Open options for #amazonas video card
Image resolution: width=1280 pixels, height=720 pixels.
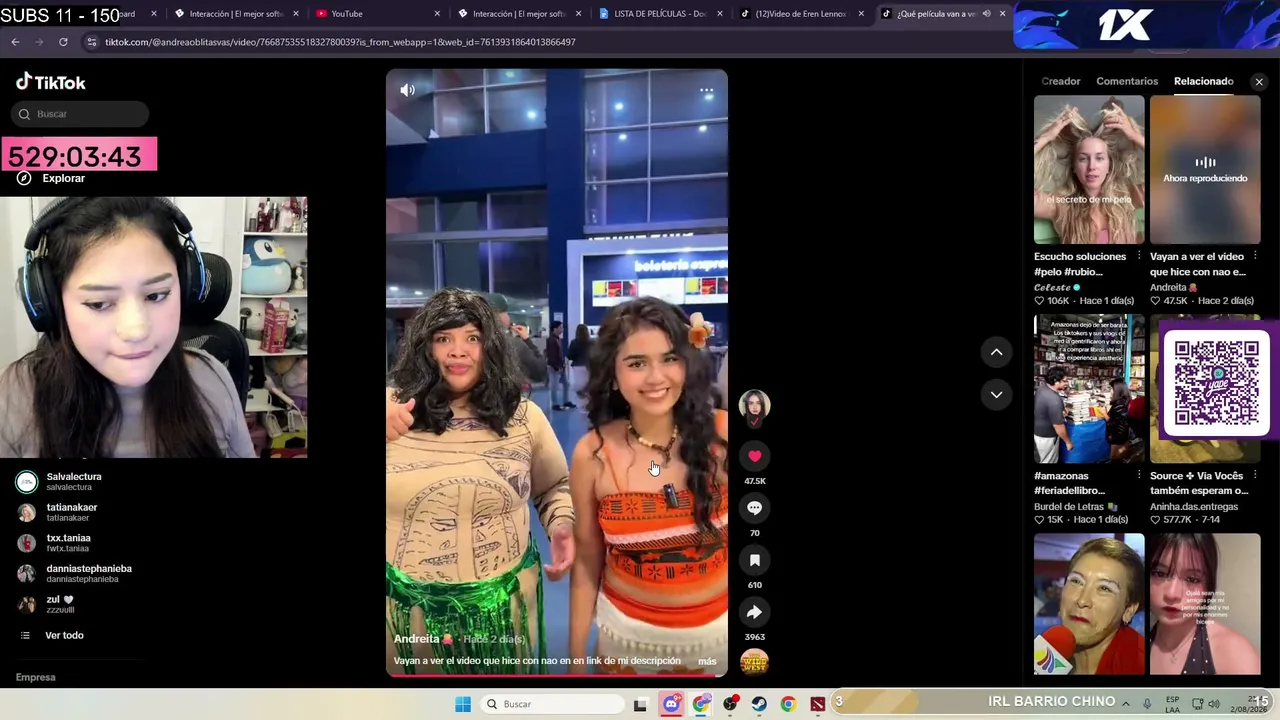click(1139, 476)
